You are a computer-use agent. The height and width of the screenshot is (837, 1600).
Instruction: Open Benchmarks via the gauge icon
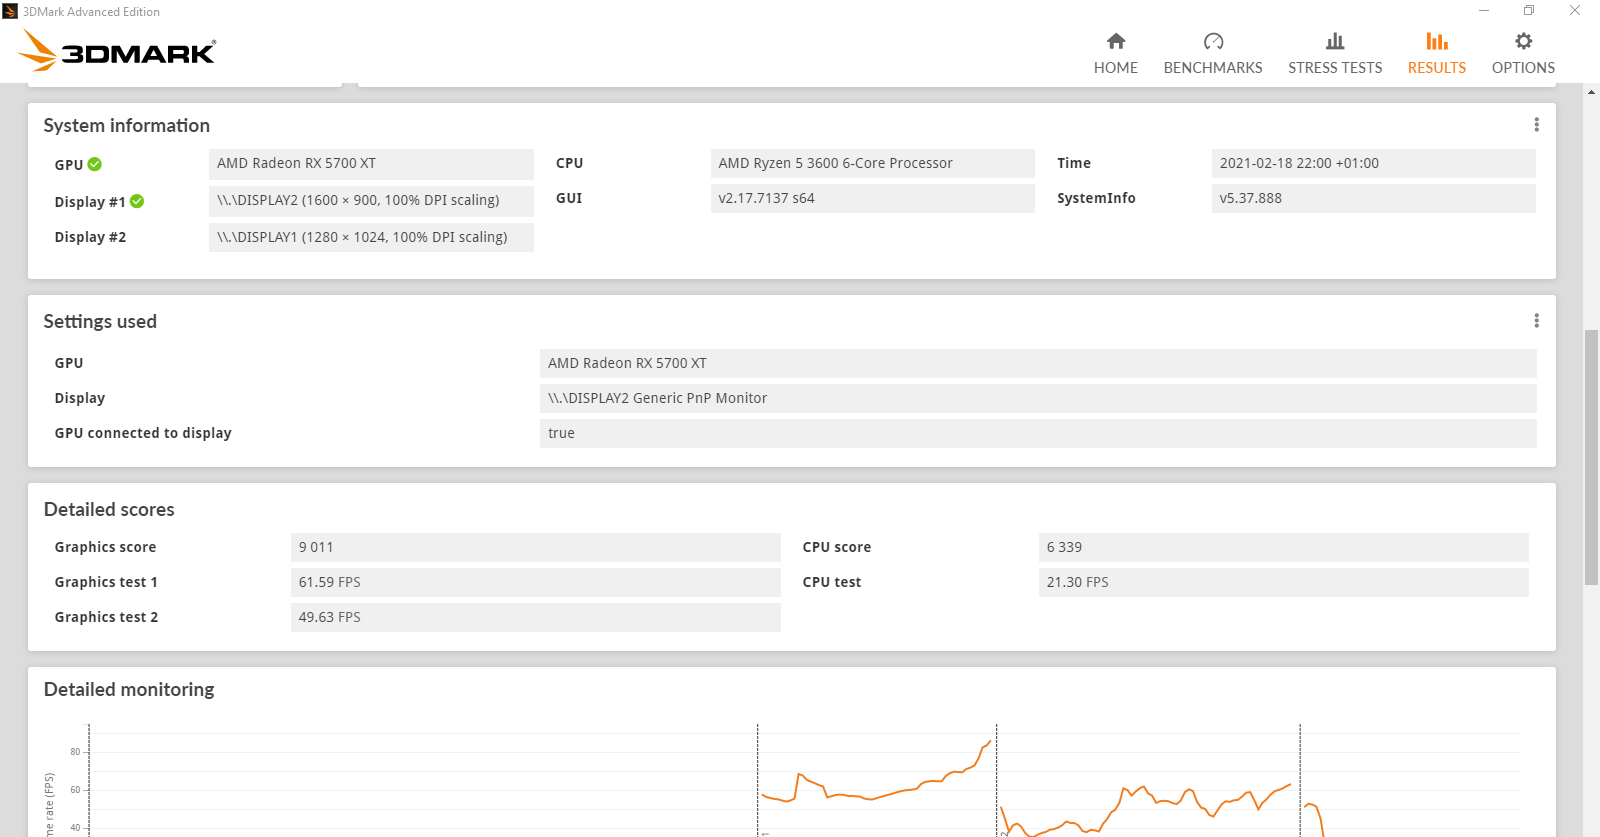tap(1212, 41)
